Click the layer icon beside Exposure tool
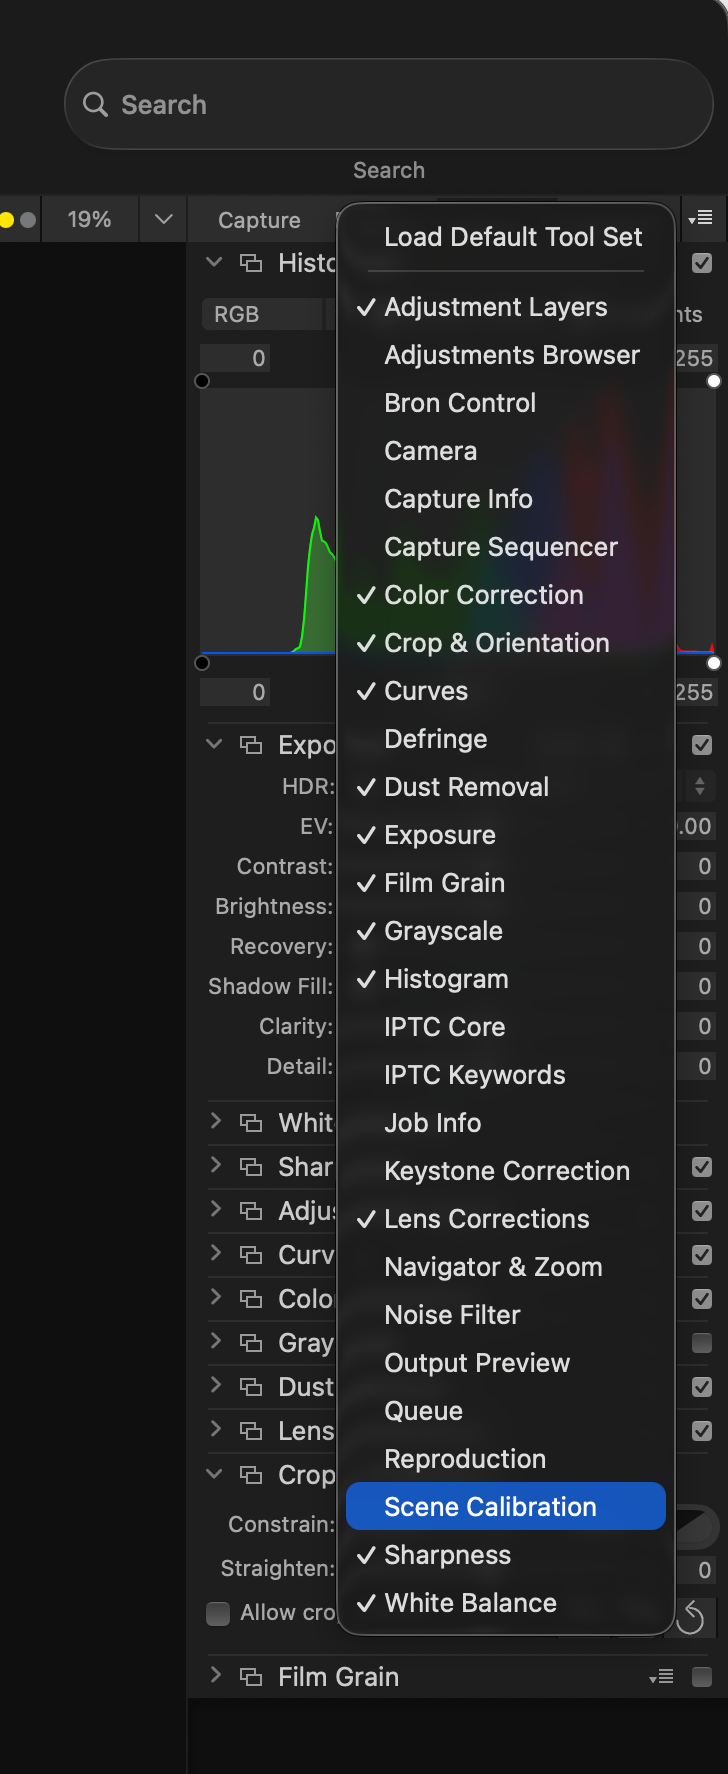Image resolution: width=728 pixels, height=1774 pixels. click(251, 745)
